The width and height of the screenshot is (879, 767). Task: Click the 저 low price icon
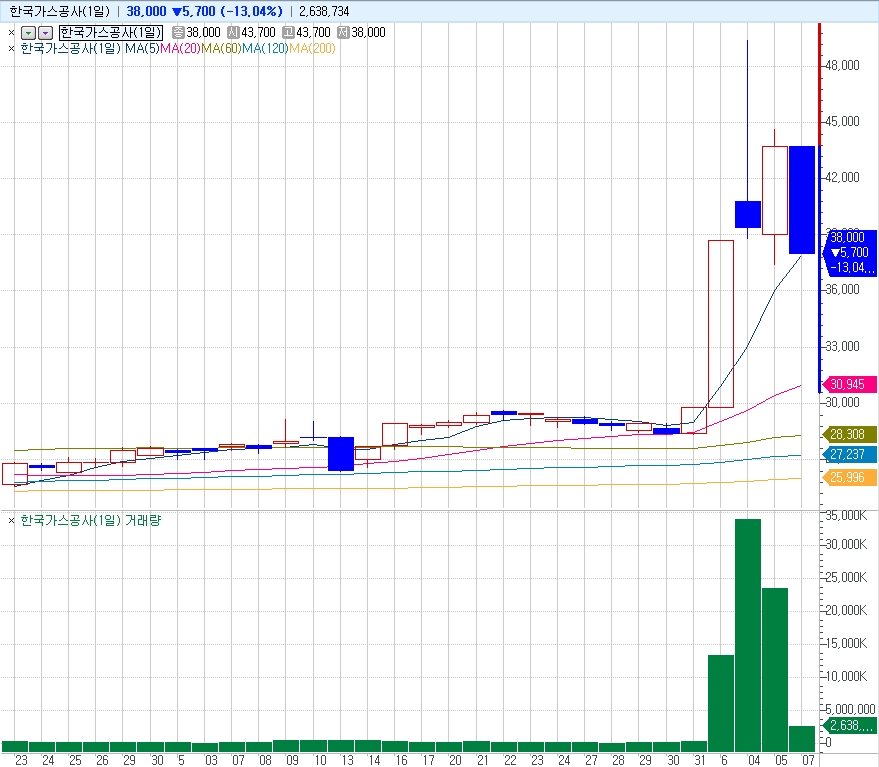344,32
